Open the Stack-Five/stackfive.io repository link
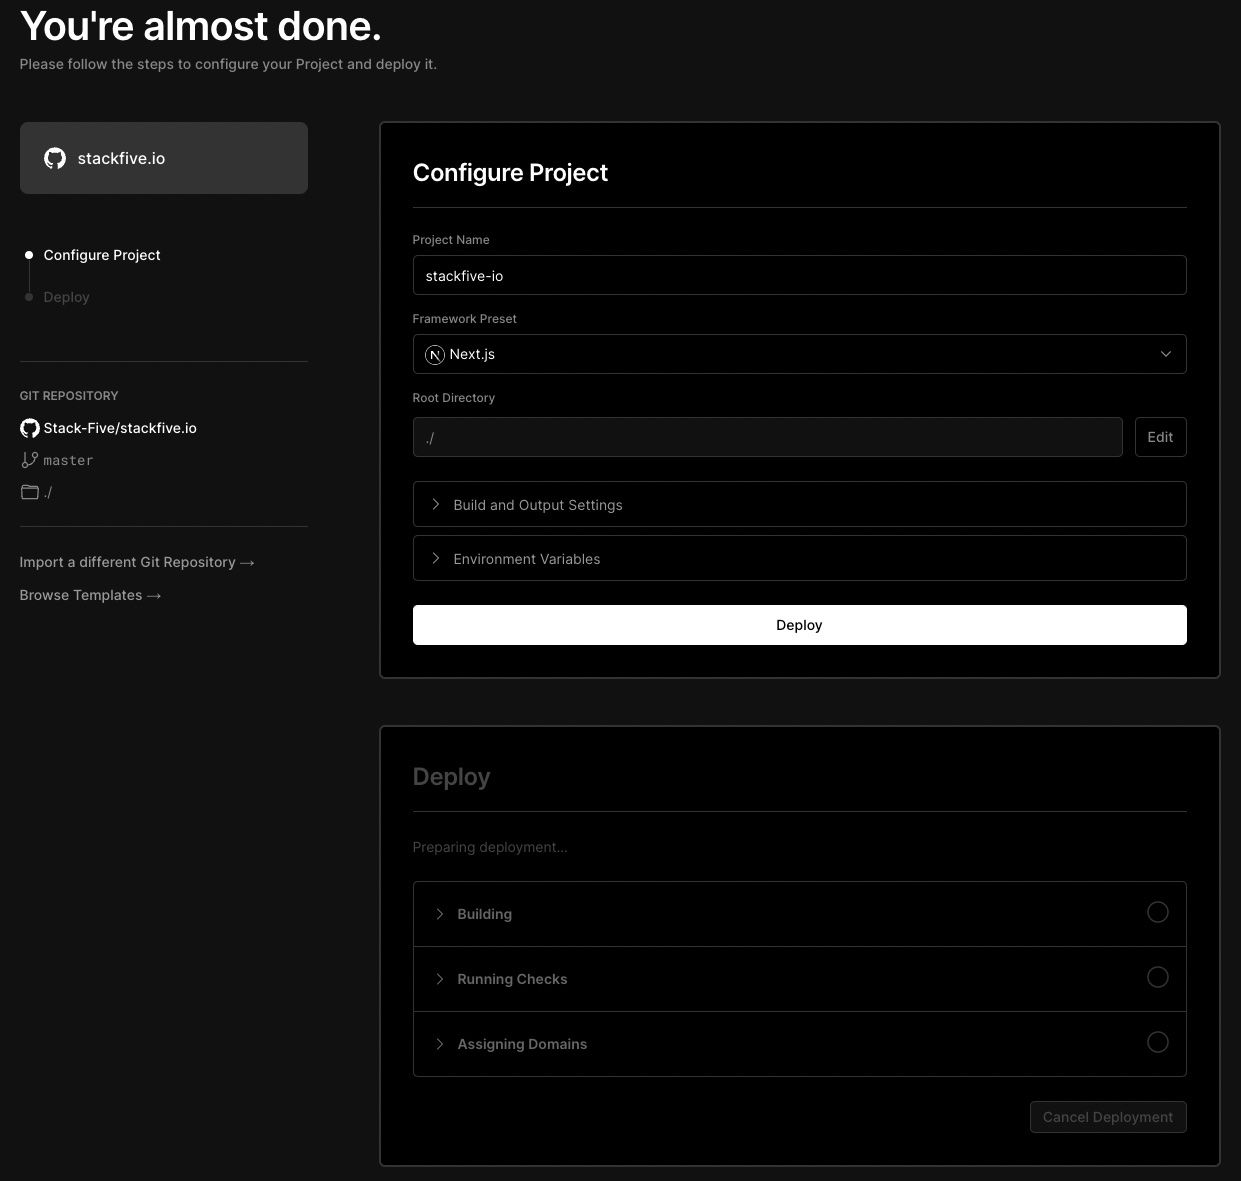 pos(120,428)
